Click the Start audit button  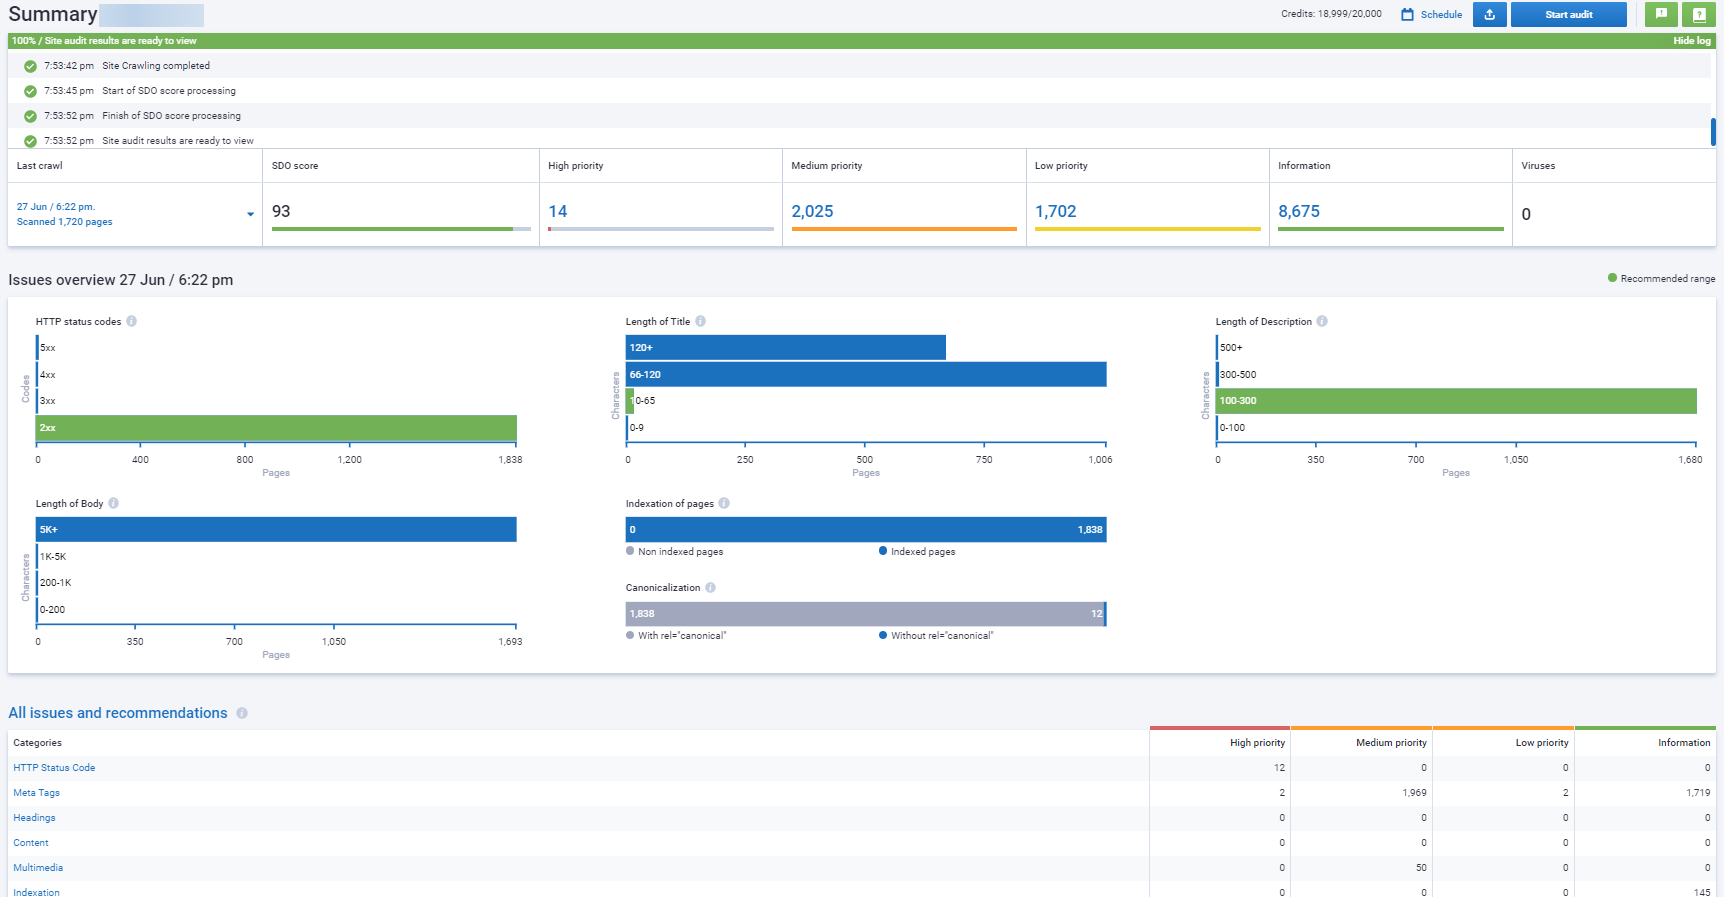click(1568, 14)
